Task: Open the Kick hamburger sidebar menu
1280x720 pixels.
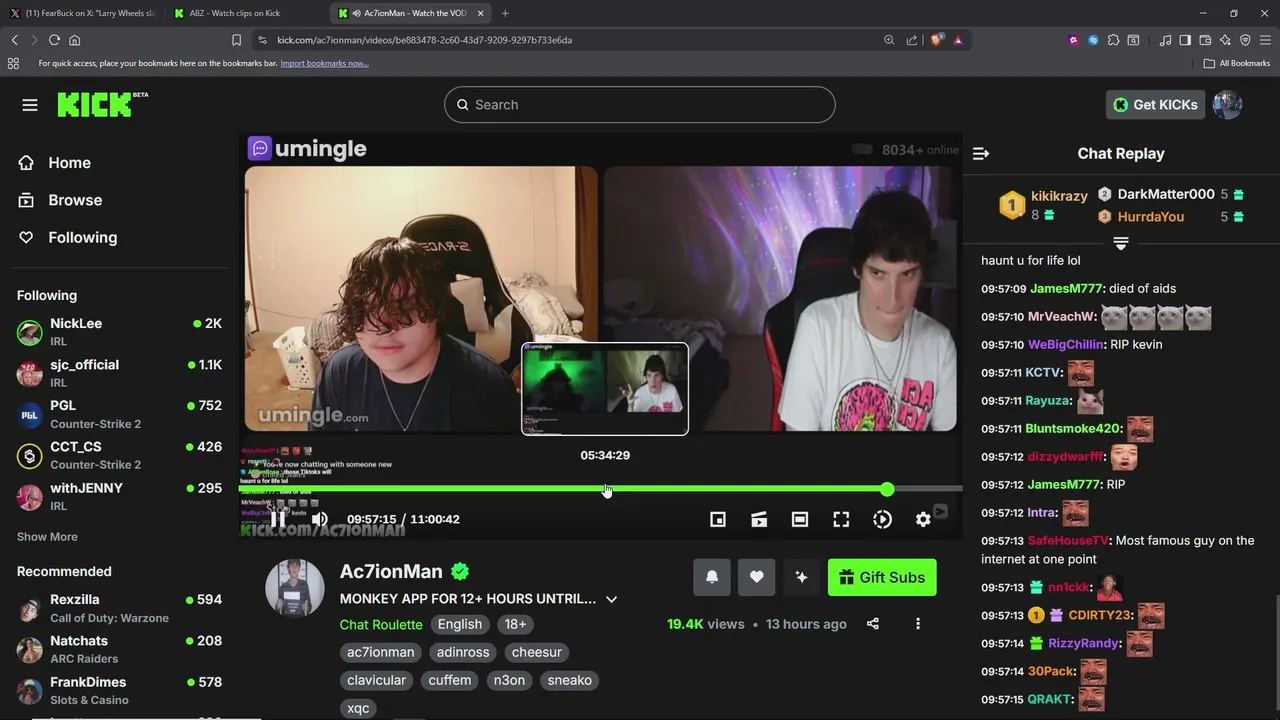Action: (30, 105)
